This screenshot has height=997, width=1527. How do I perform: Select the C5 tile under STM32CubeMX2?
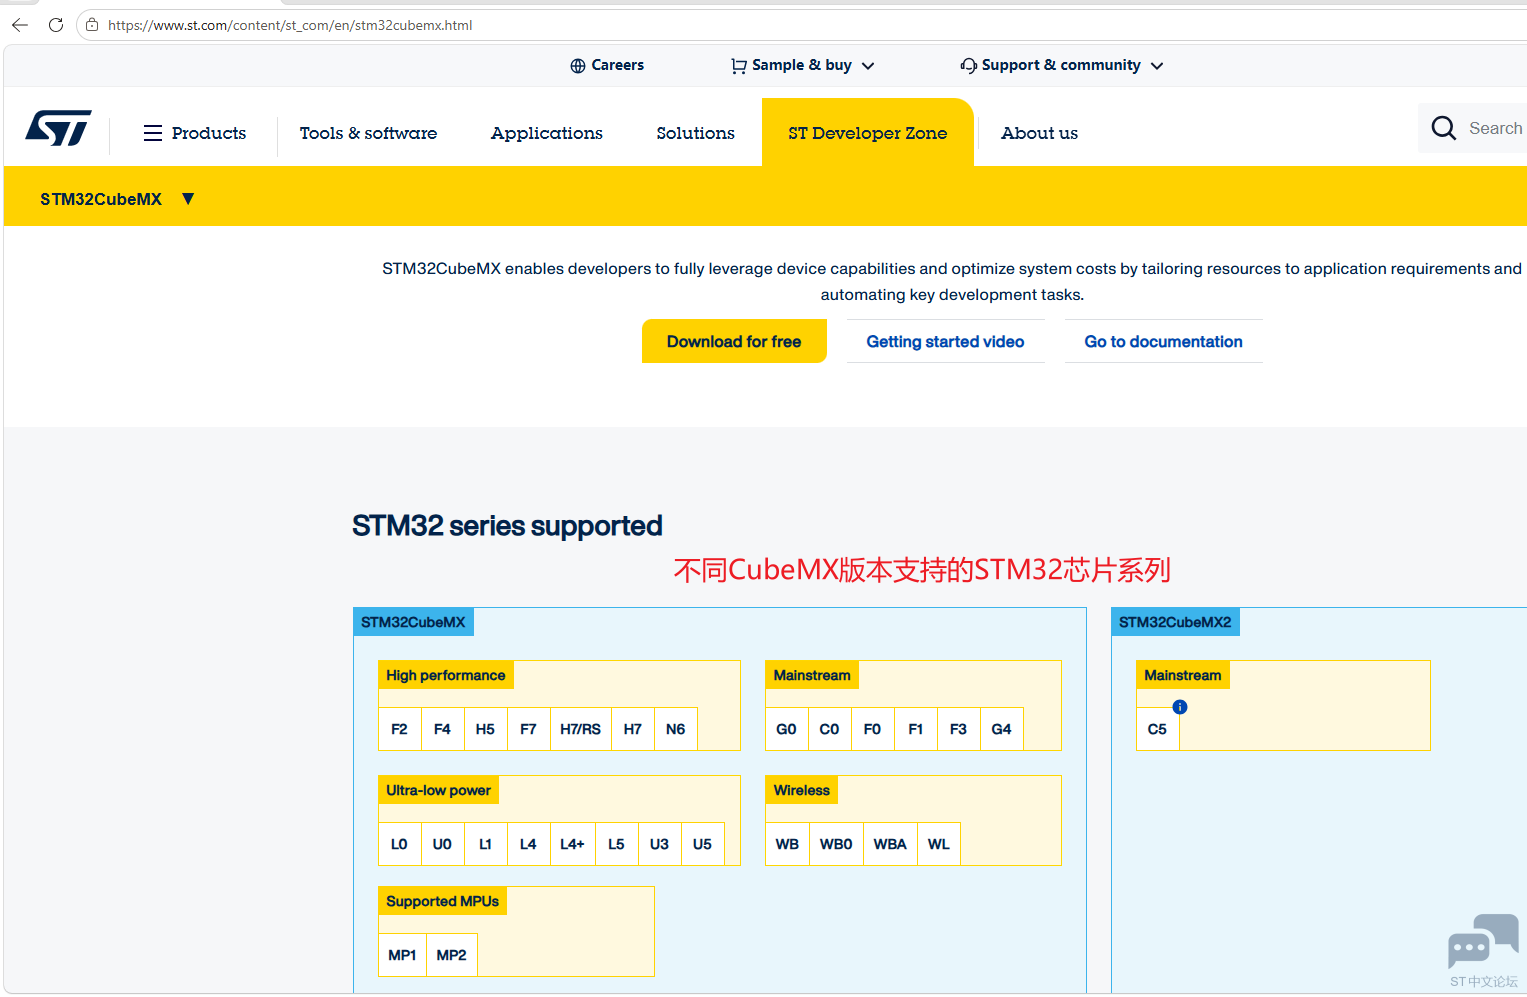point(1157,729)
